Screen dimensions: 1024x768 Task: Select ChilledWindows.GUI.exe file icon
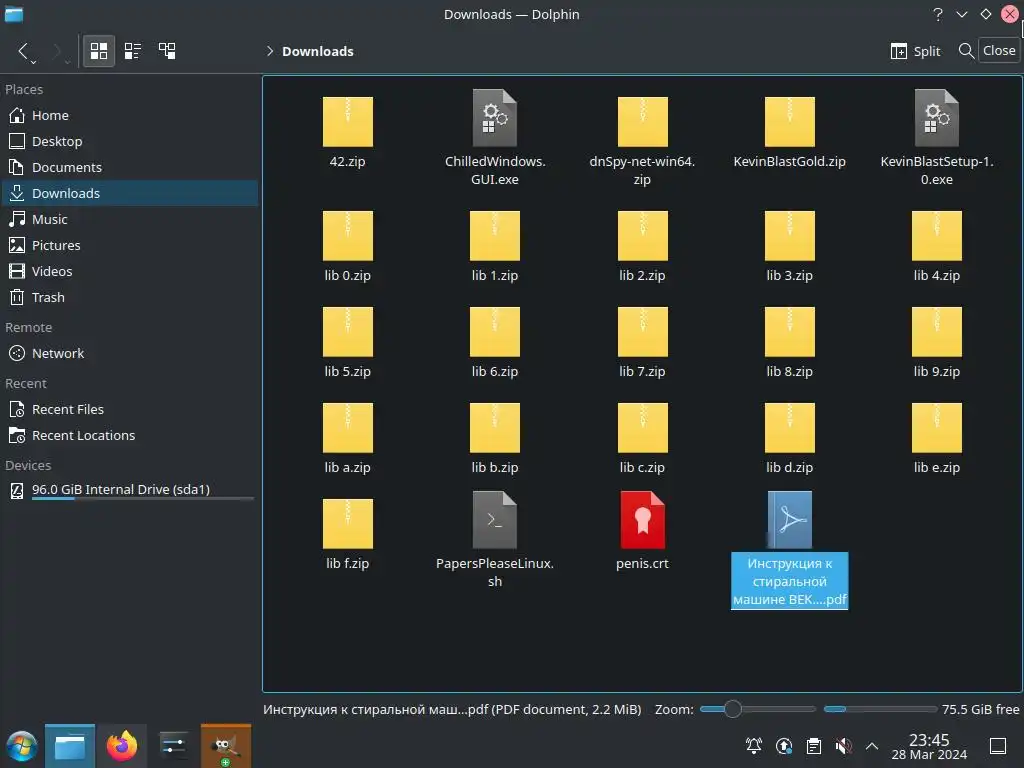coord(495,118)
